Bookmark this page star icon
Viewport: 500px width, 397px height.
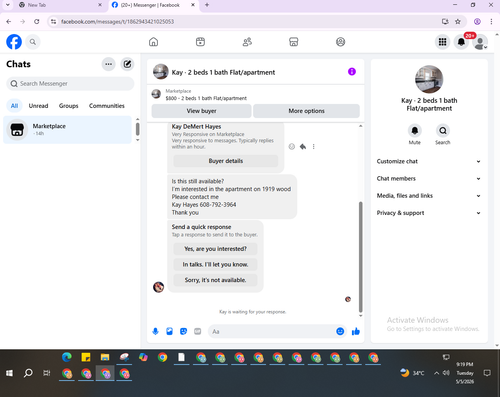(458, 22)
